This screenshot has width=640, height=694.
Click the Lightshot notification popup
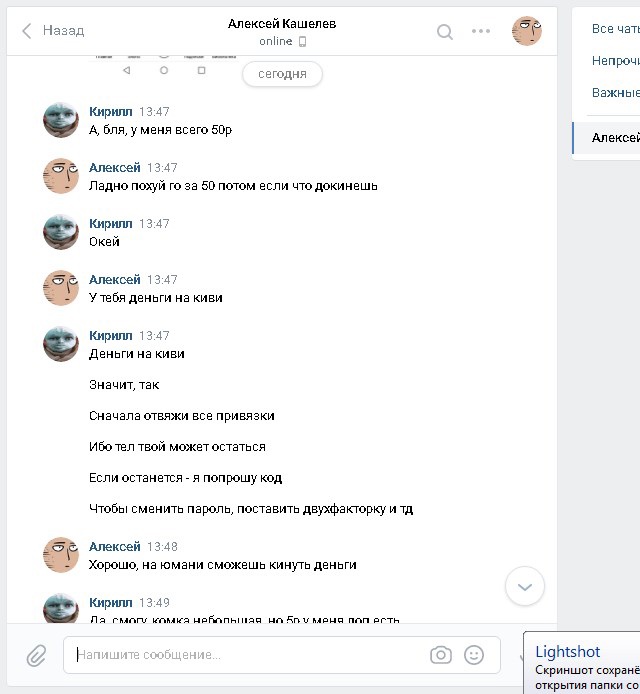click(x=582, y=663)
